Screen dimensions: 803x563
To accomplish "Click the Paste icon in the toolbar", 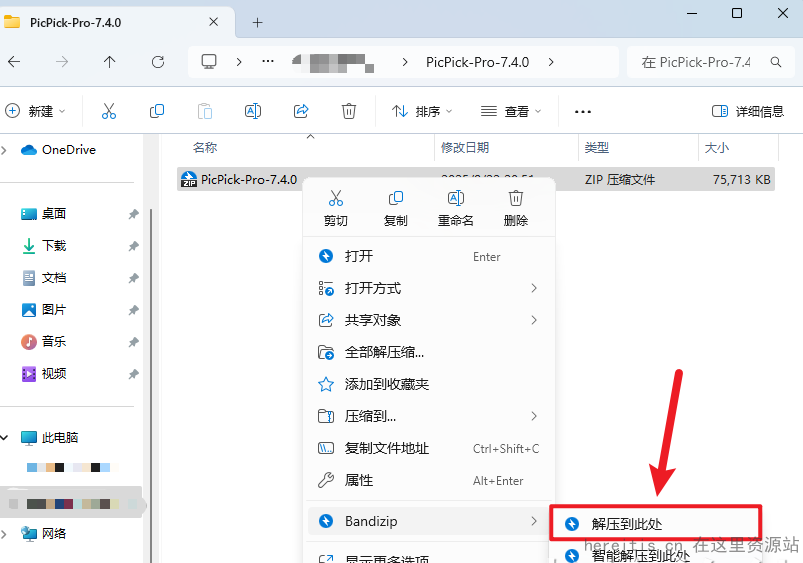I will click(x=205, y=111).
